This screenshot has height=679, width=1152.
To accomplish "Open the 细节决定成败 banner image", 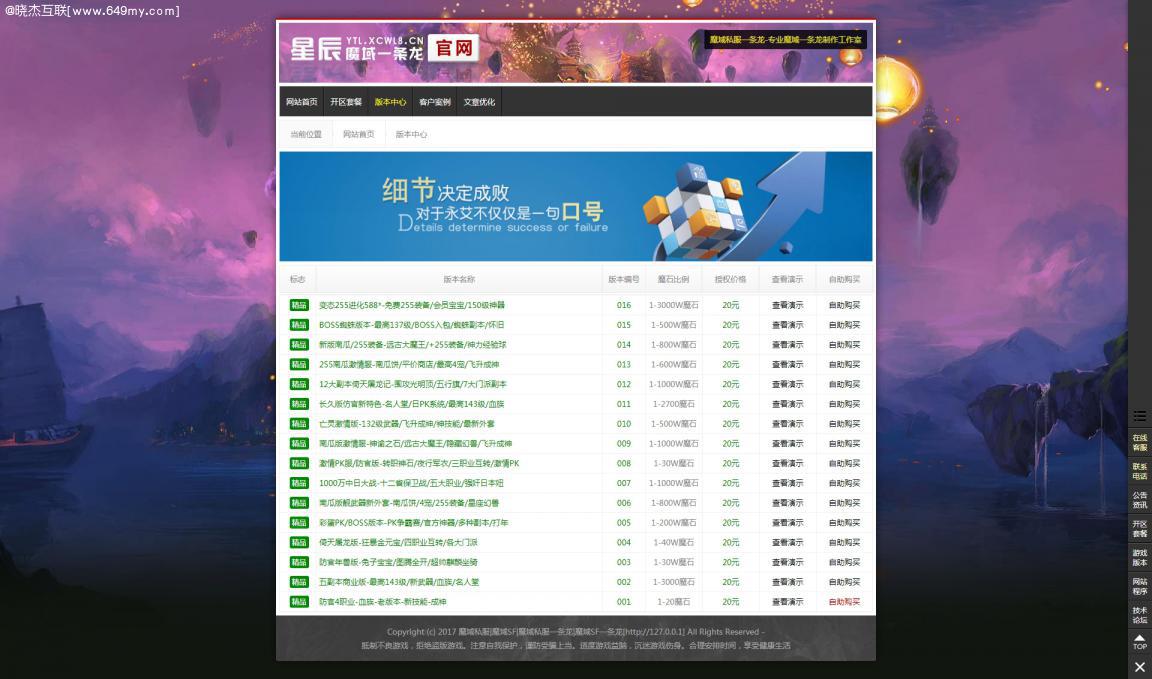I will (x=576, y=205).
